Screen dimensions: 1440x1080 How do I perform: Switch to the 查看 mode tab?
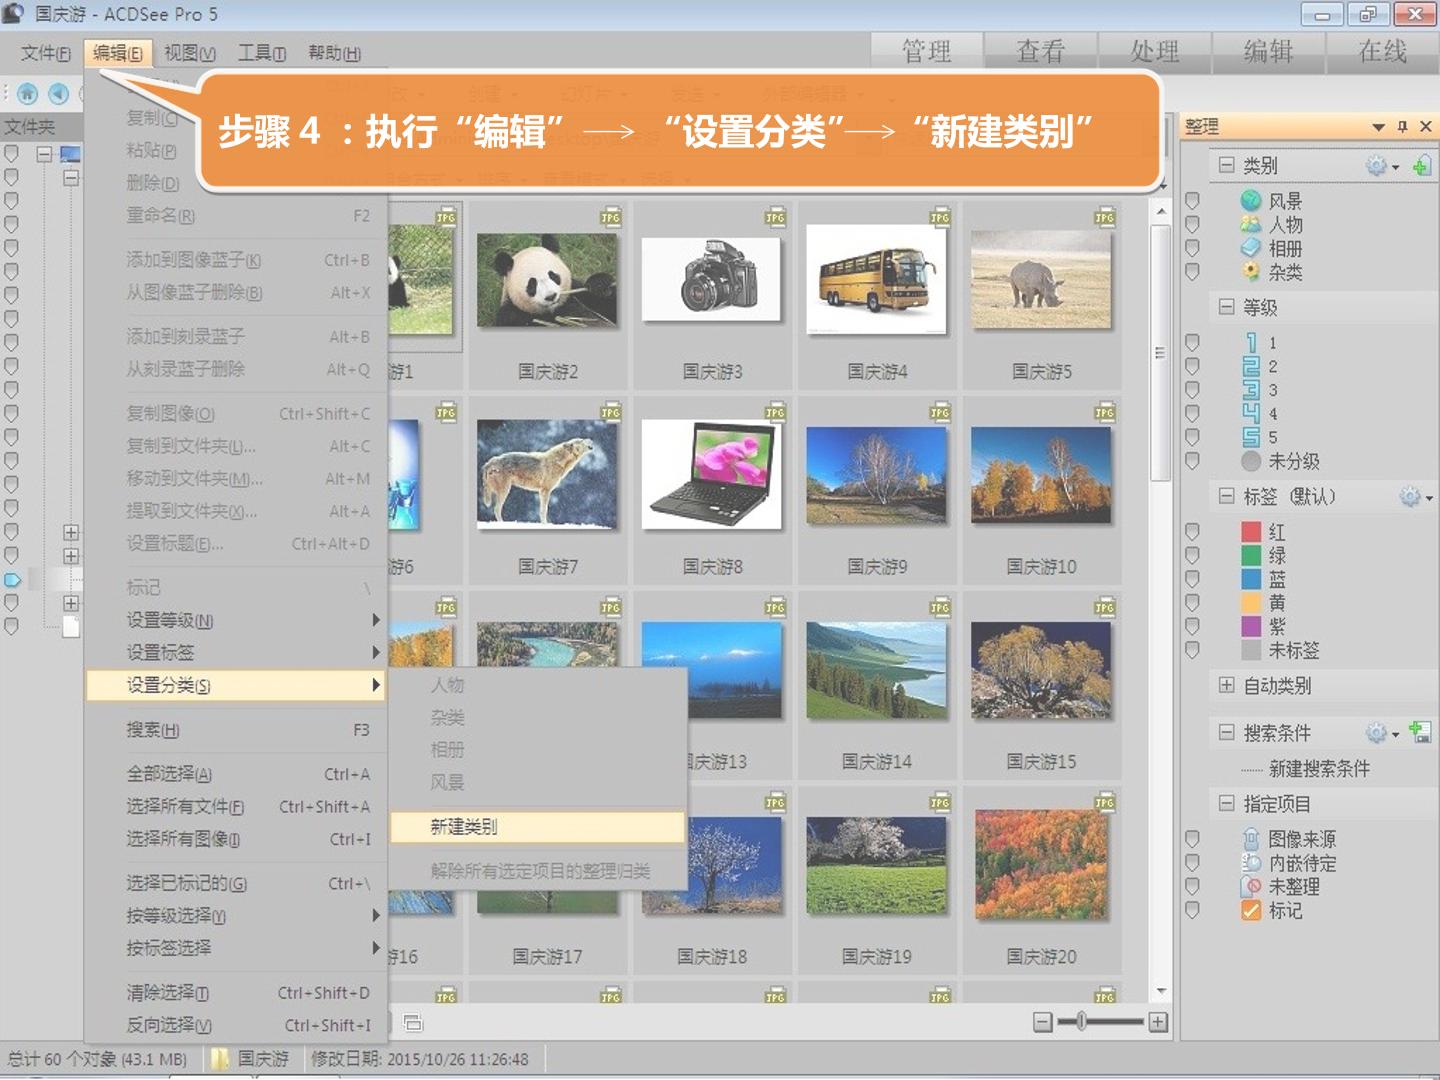click(1041, 52)
